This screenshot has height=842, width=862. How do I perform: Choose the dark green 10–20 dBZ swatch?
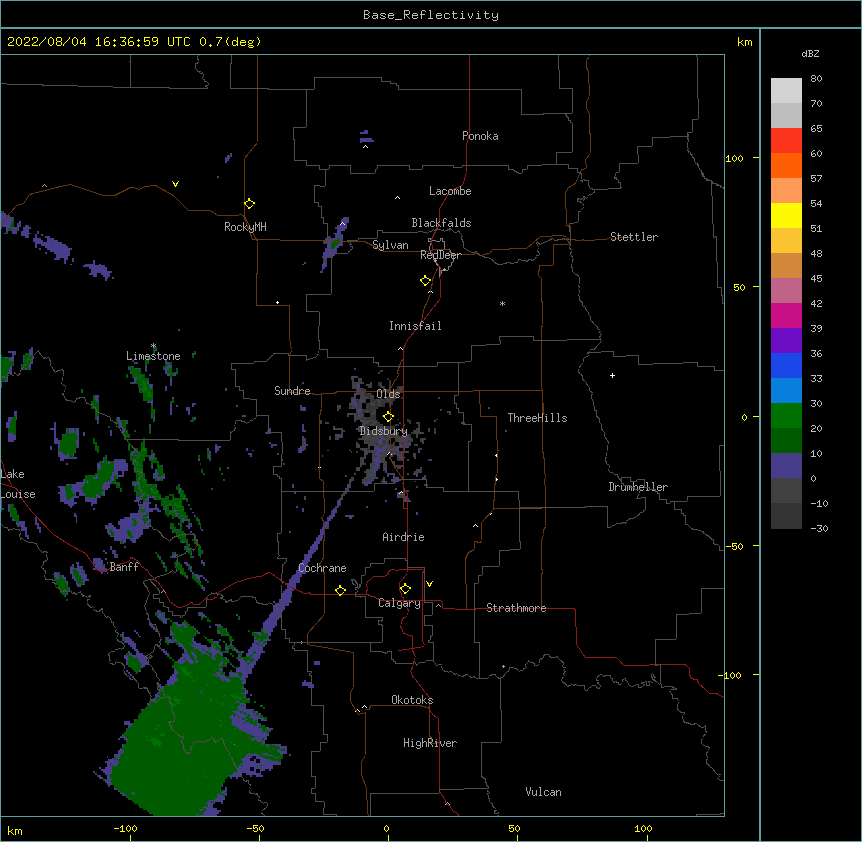point(786,441)
